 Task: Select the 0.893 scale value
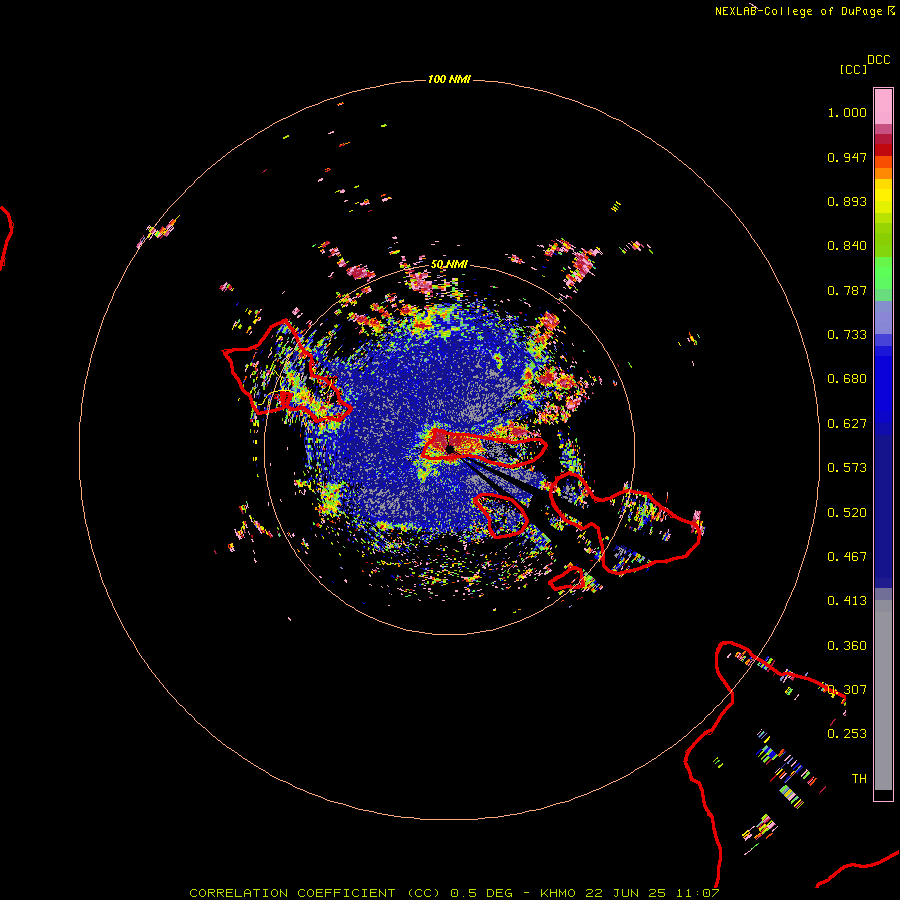(847, 201)
